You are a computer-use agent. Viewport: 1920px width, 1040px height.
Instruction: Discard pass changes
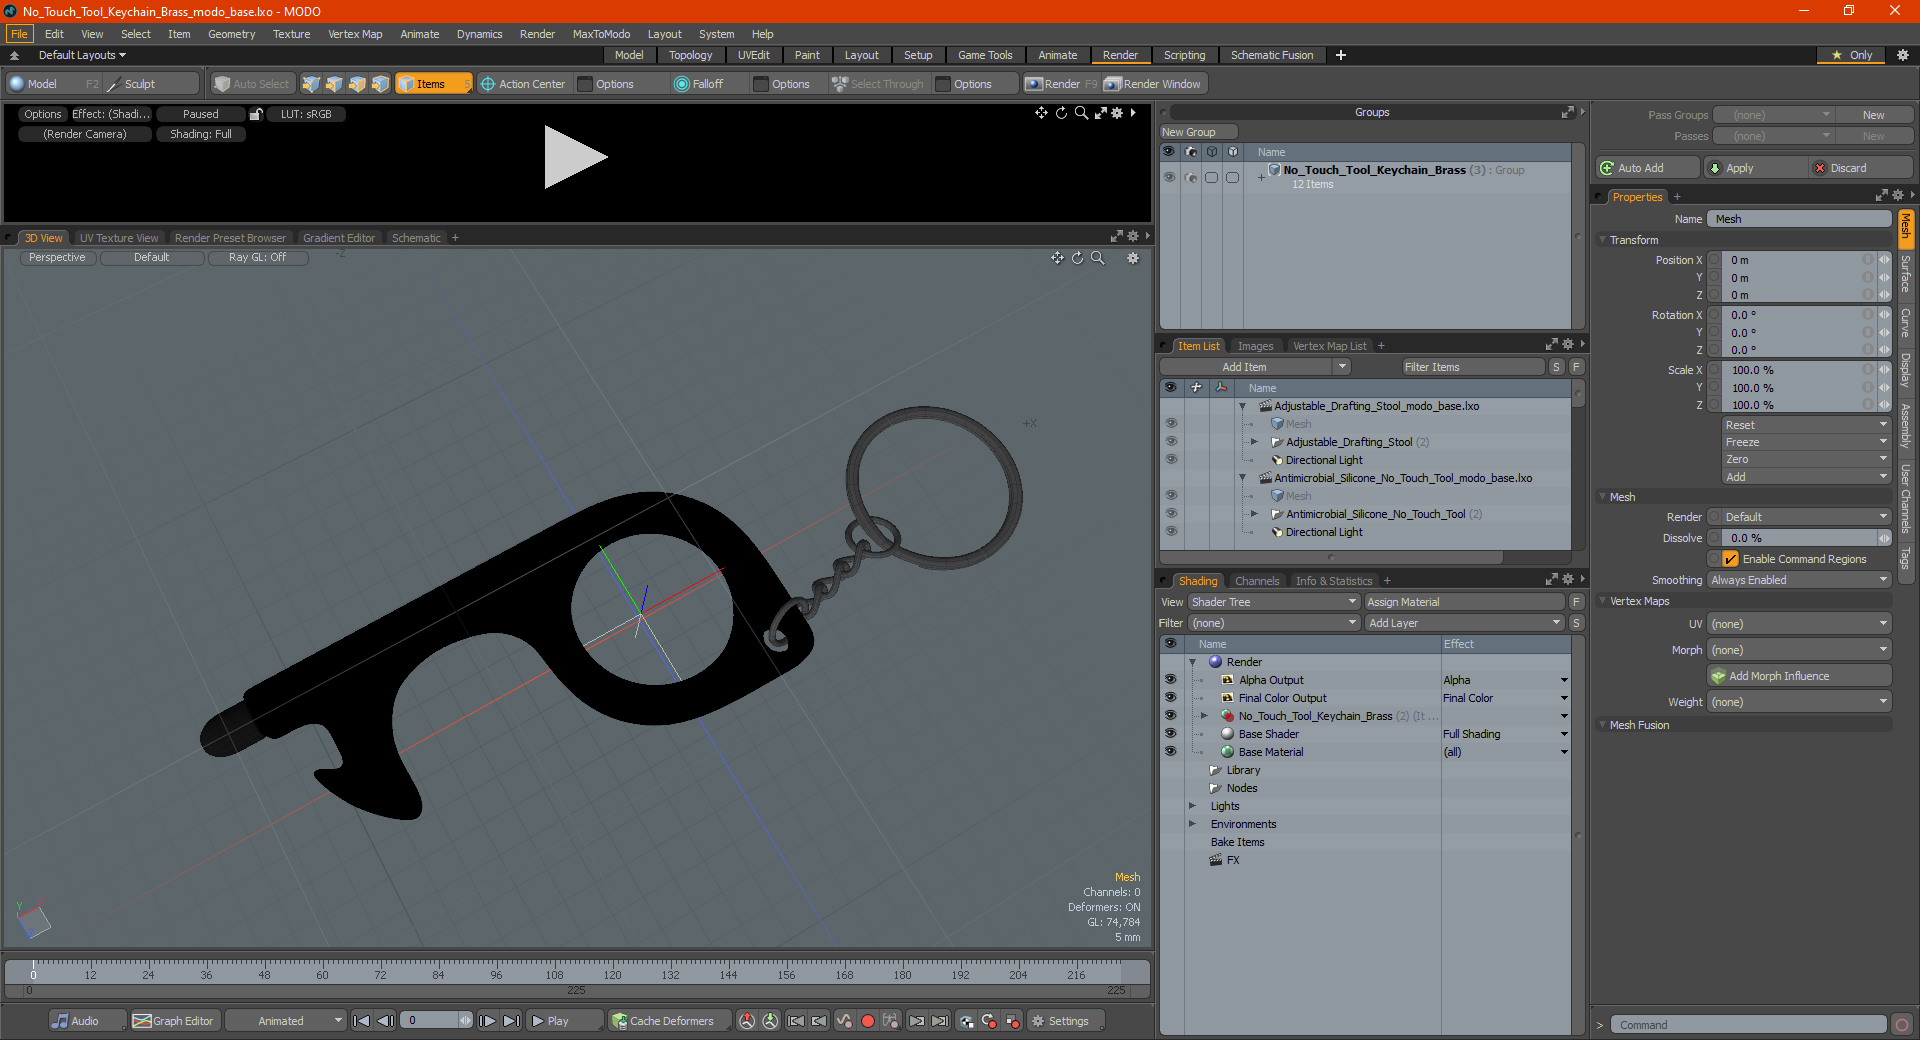(x=1861, y=168)
